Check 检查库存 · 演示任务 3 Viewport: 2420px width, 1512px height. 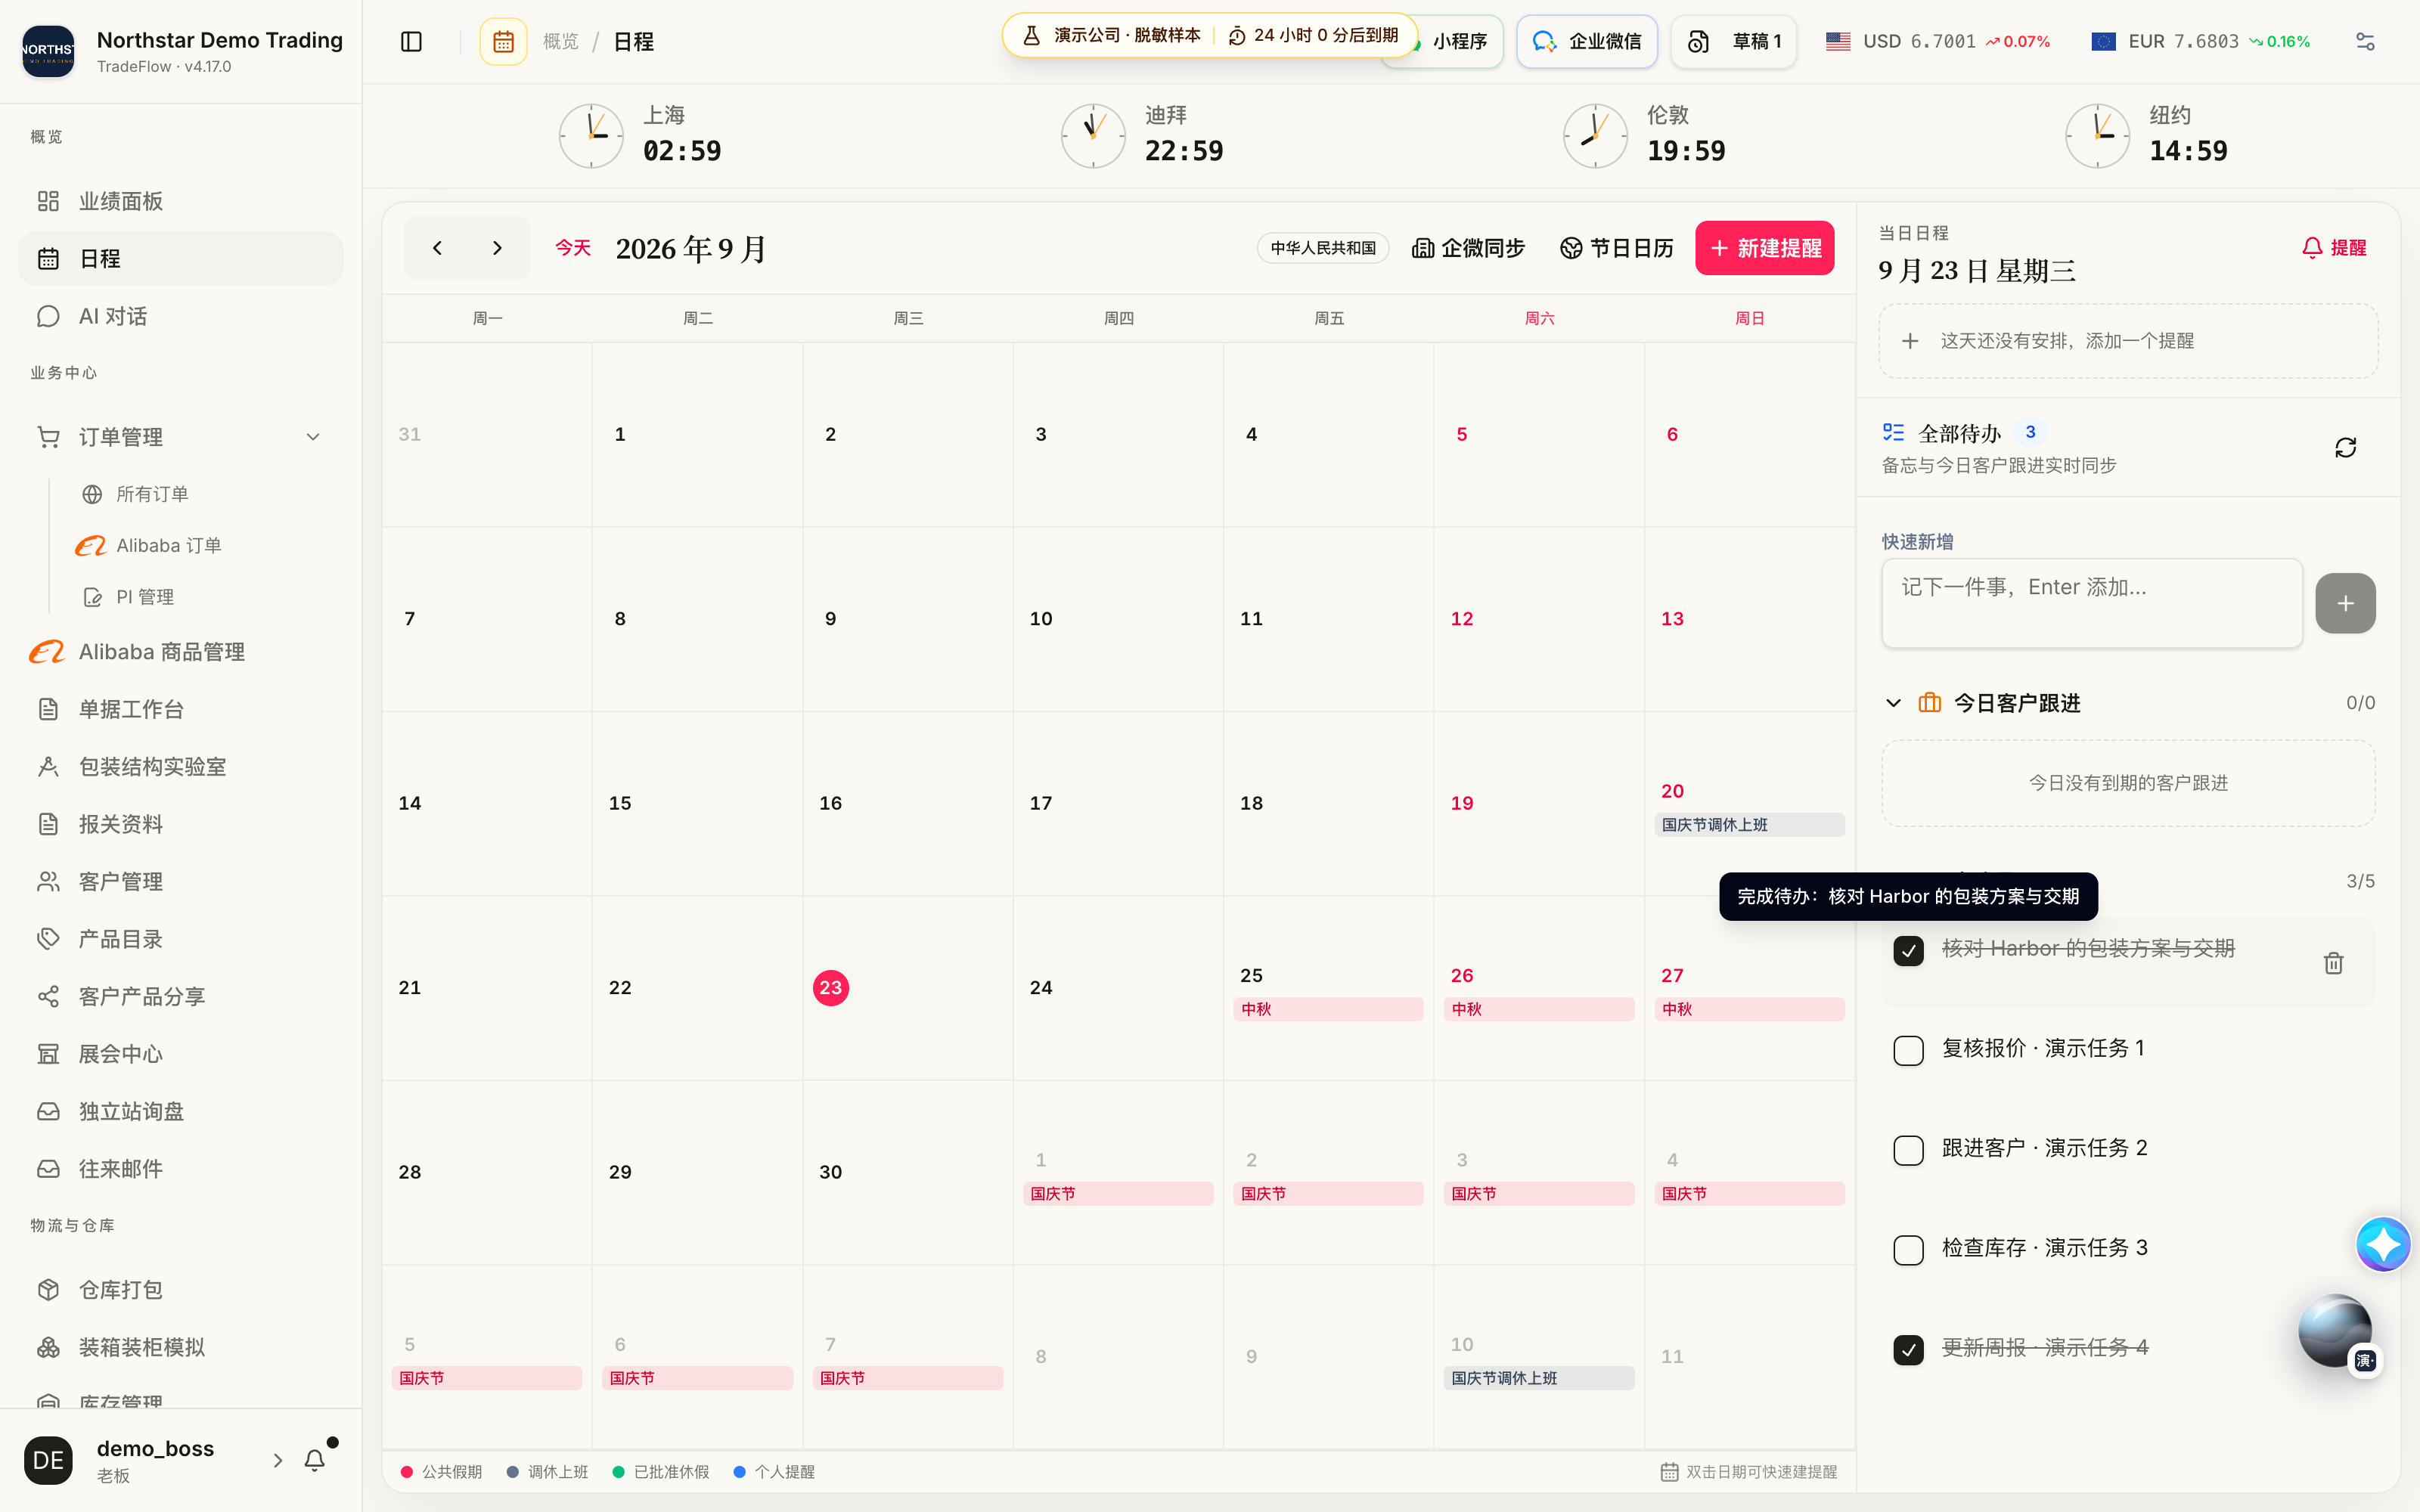pyautogui.click(x=1908, y=1250)
